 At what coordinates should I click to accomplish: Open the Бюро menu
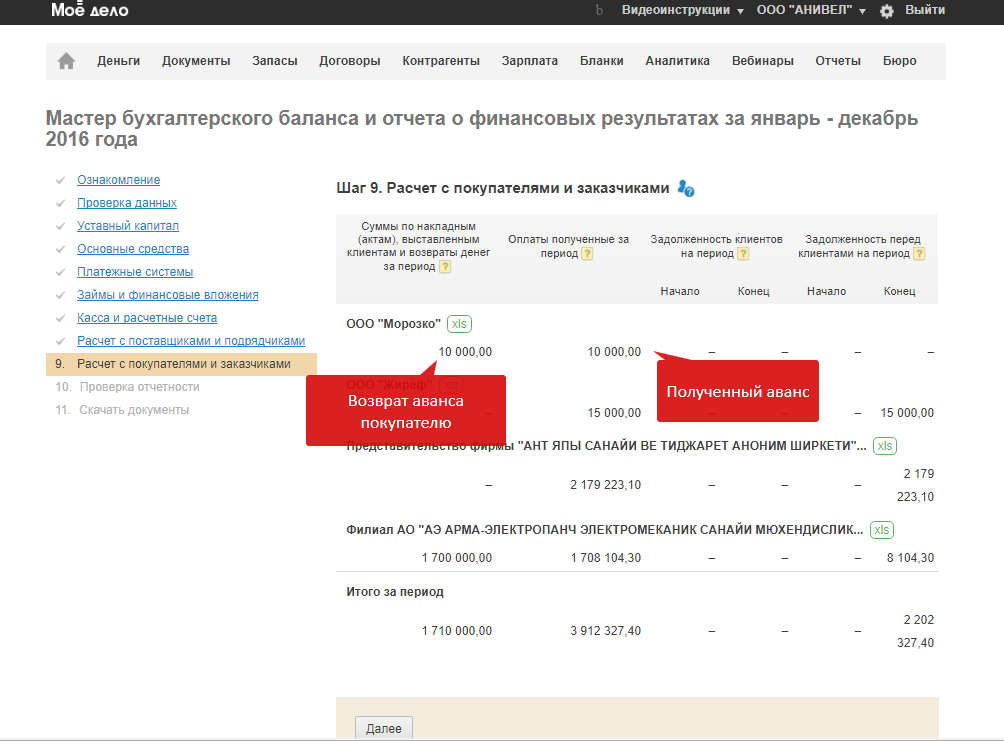pos(900,61)
